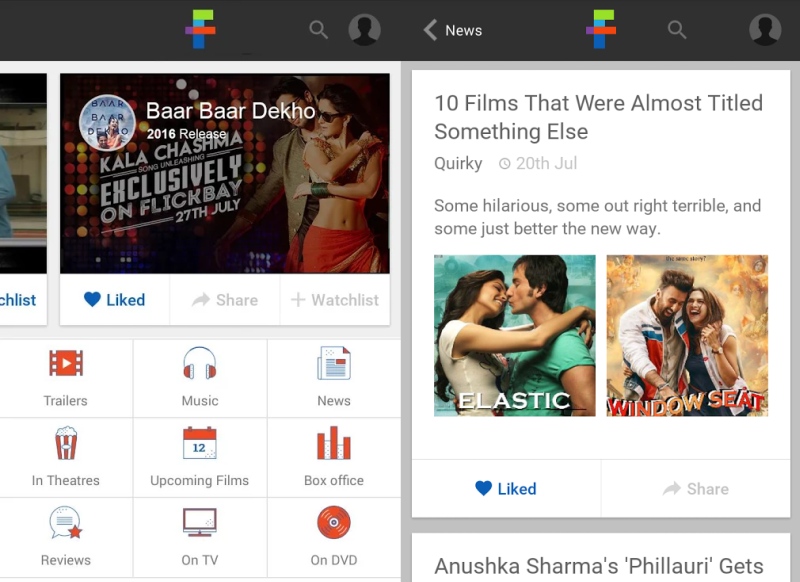Open the Kala Chashma banner image

coord(225,173)
